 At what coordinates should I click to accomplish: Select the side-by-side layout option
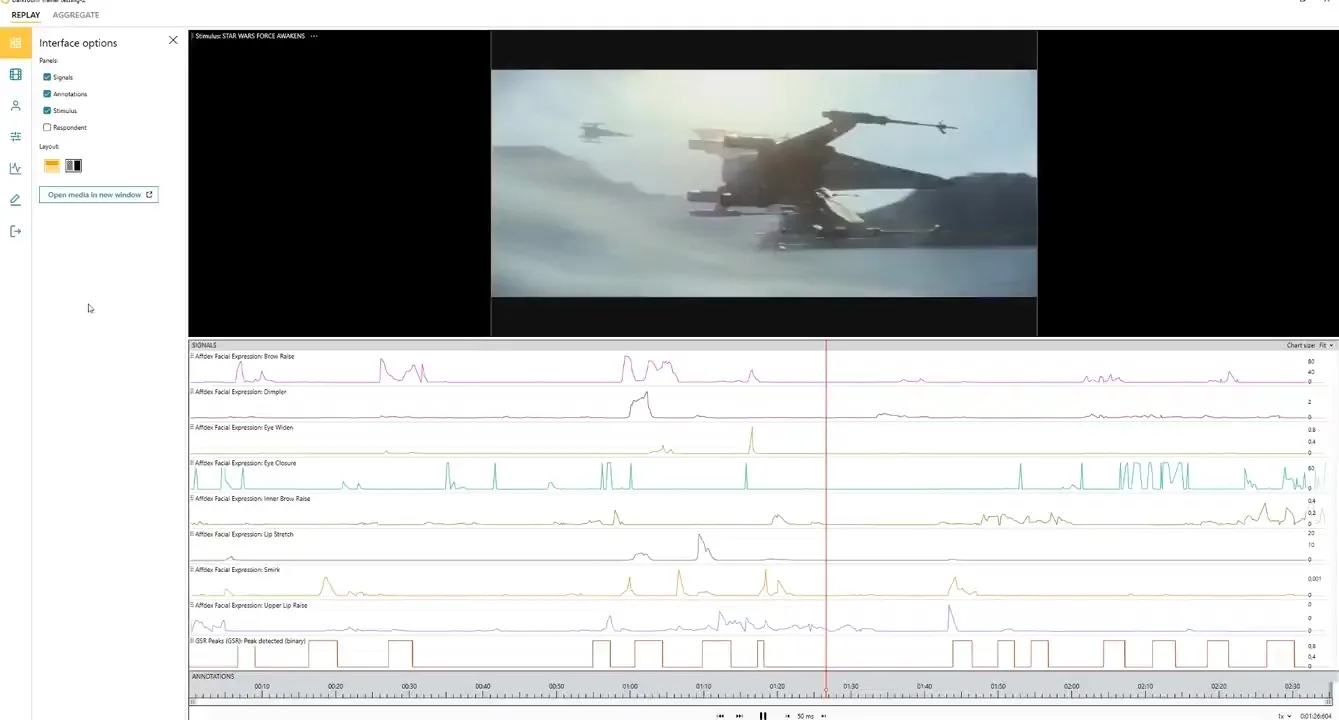click(x=73, y=166)
